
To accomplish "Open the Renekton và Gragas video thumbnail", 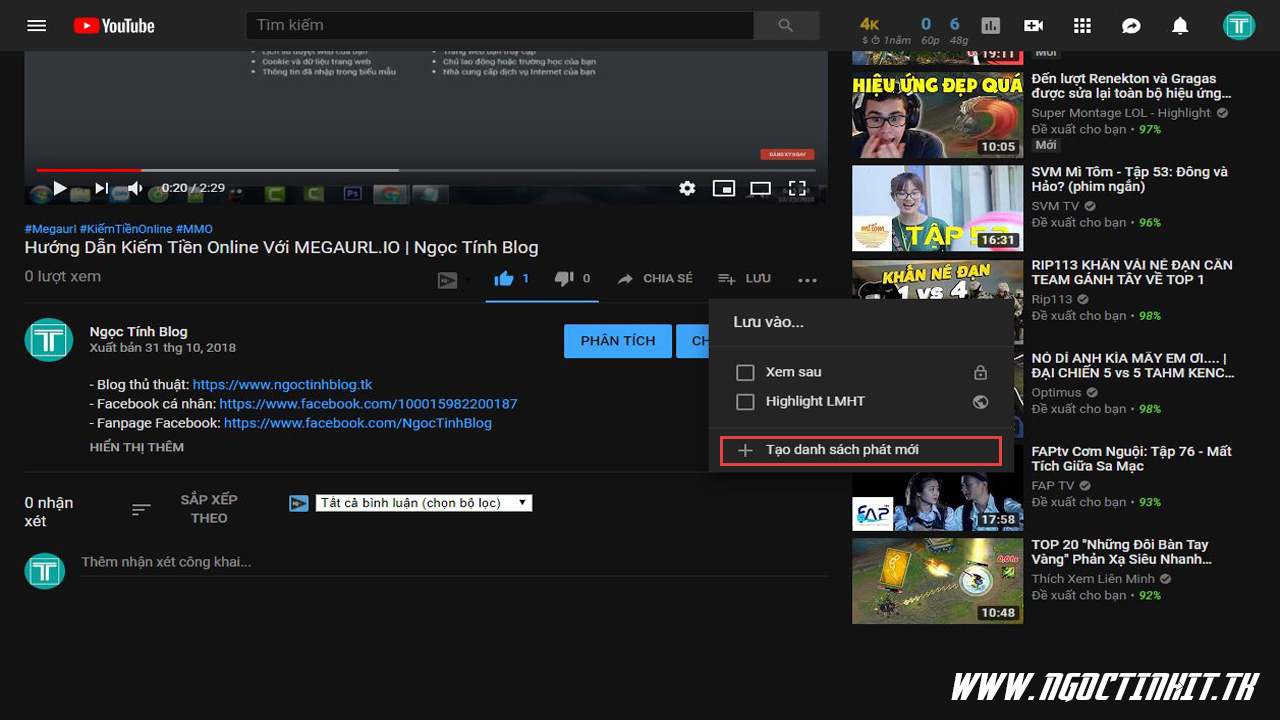I will [x=937, y=114].
